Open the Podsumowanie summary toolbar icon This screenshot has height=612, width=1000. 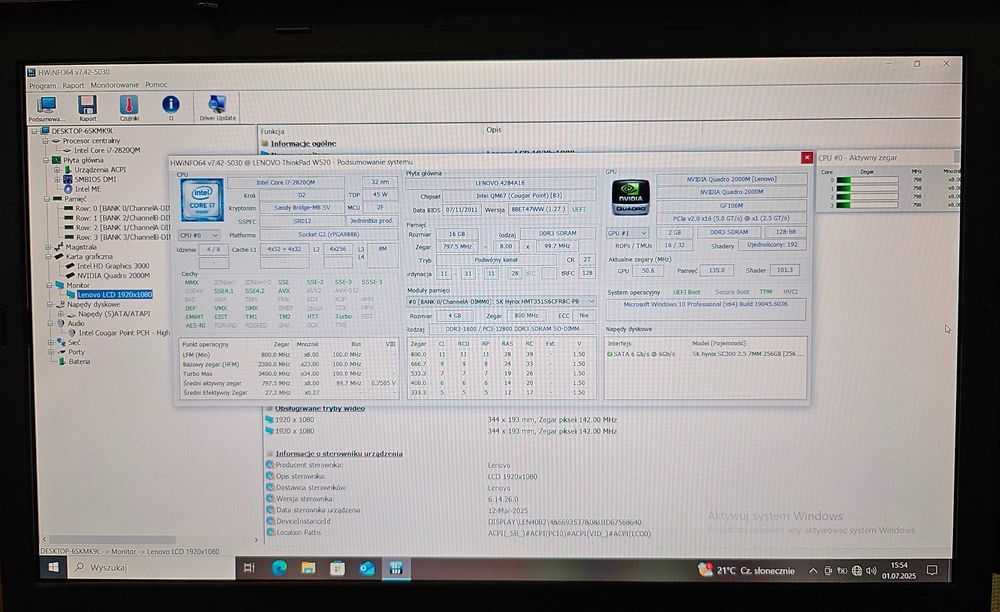(47, 108)
